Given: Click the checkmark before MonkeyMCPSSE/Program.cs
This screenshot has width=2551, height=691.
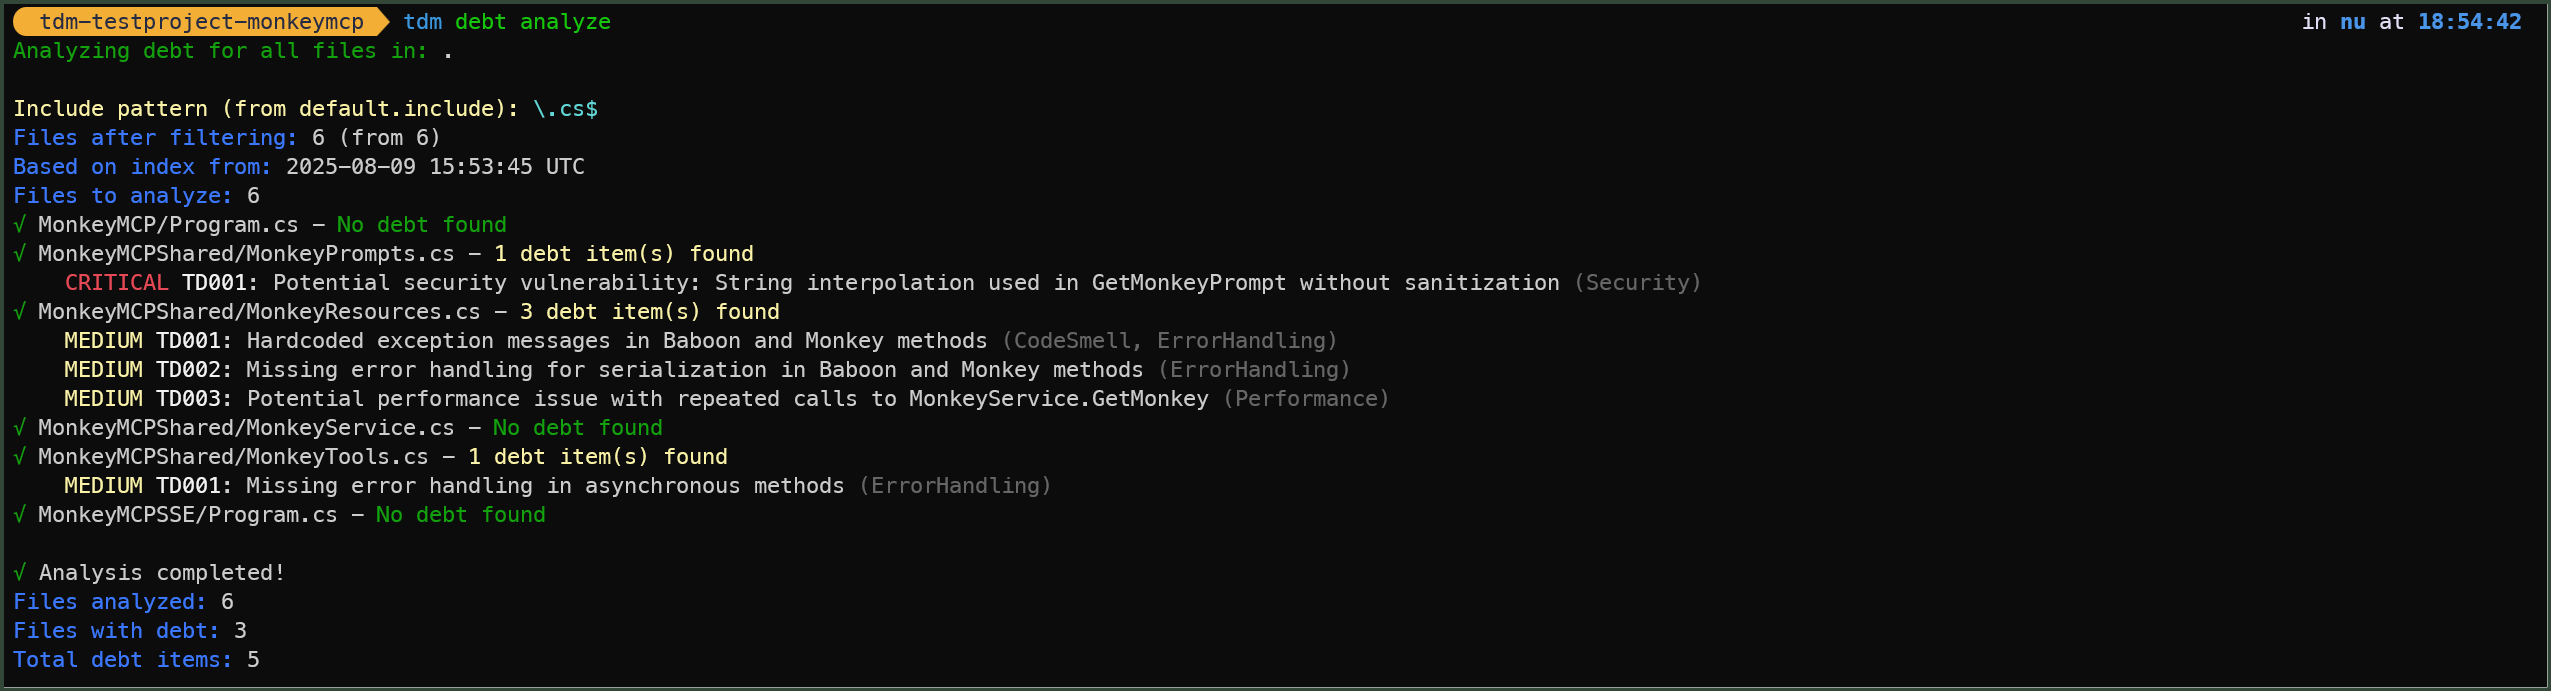Looking at the screenshot, I should pyautogui.click(x=19, y=515).
